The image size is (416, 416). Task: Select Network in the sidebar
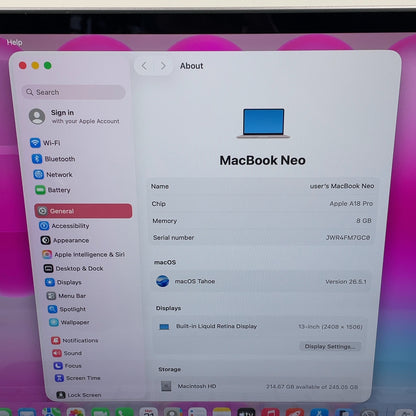point(53,175)
